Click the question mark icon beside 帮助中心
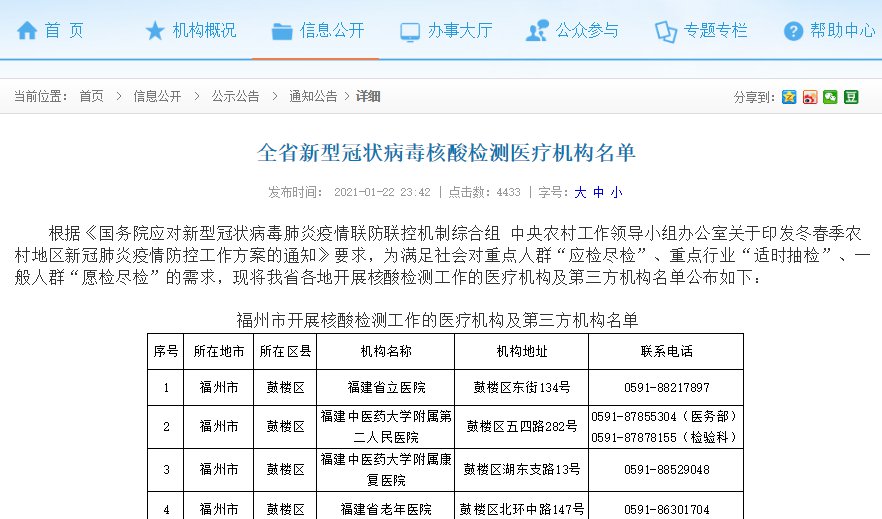 [x=793, y=31]
